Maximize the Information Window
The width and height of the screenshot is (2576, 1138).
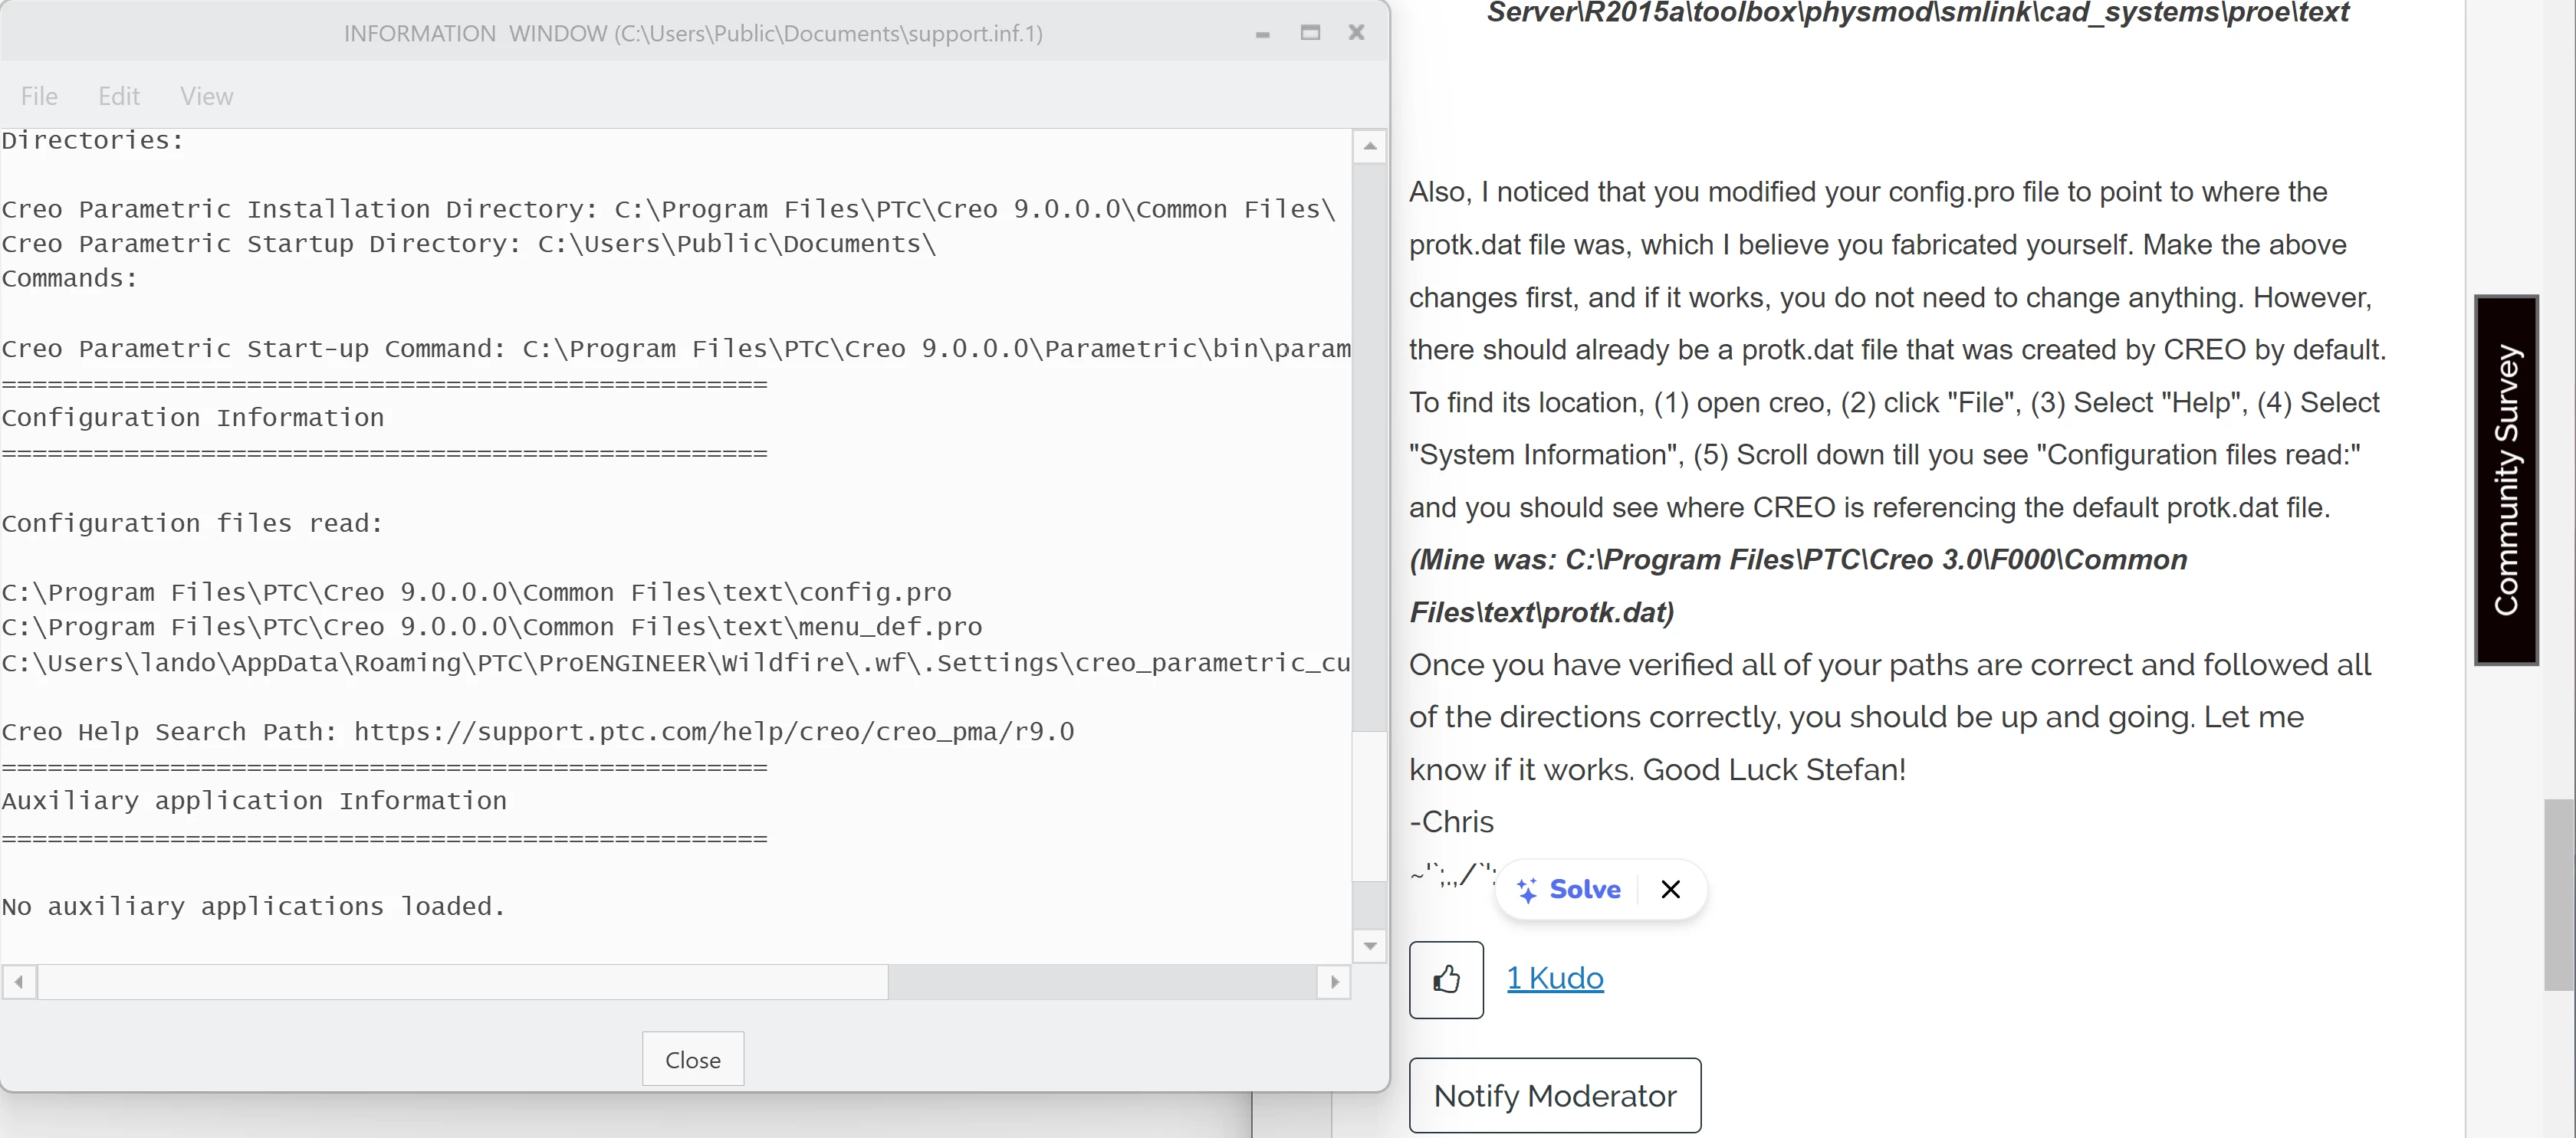pos(1310,33)
